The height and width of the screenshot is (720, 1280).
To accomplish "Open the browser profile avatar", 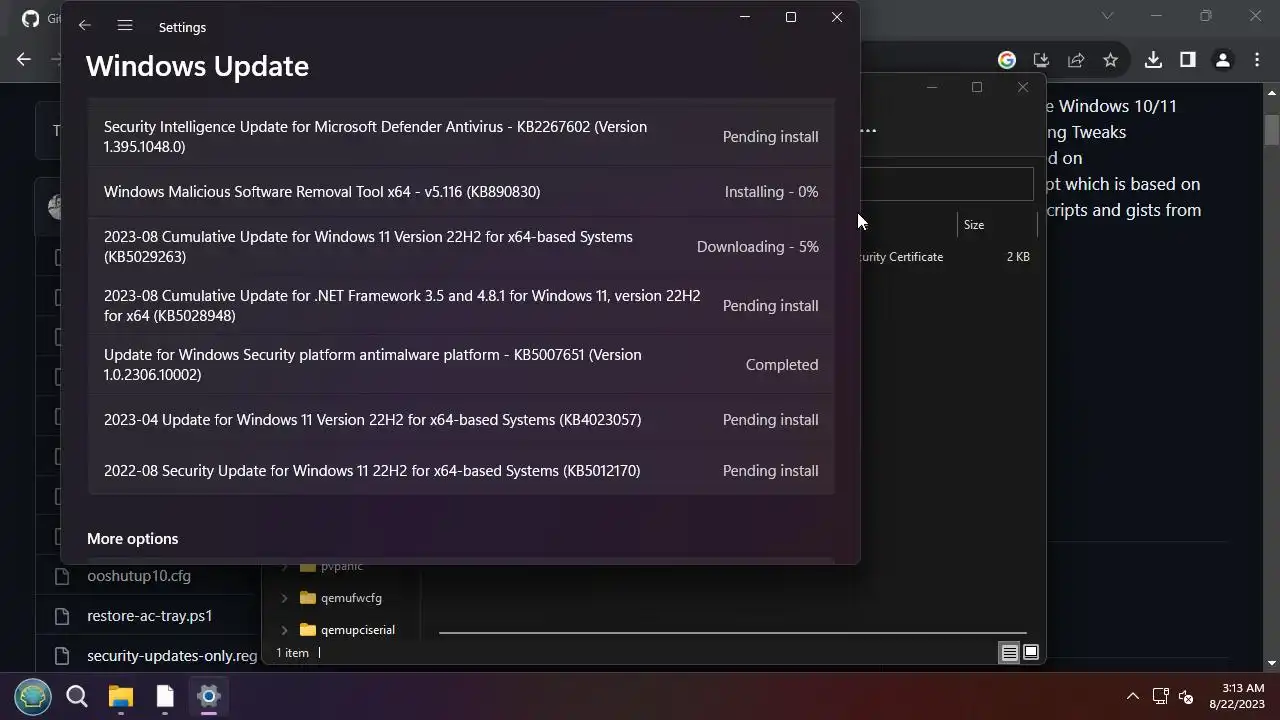I will click(1222, 60).
